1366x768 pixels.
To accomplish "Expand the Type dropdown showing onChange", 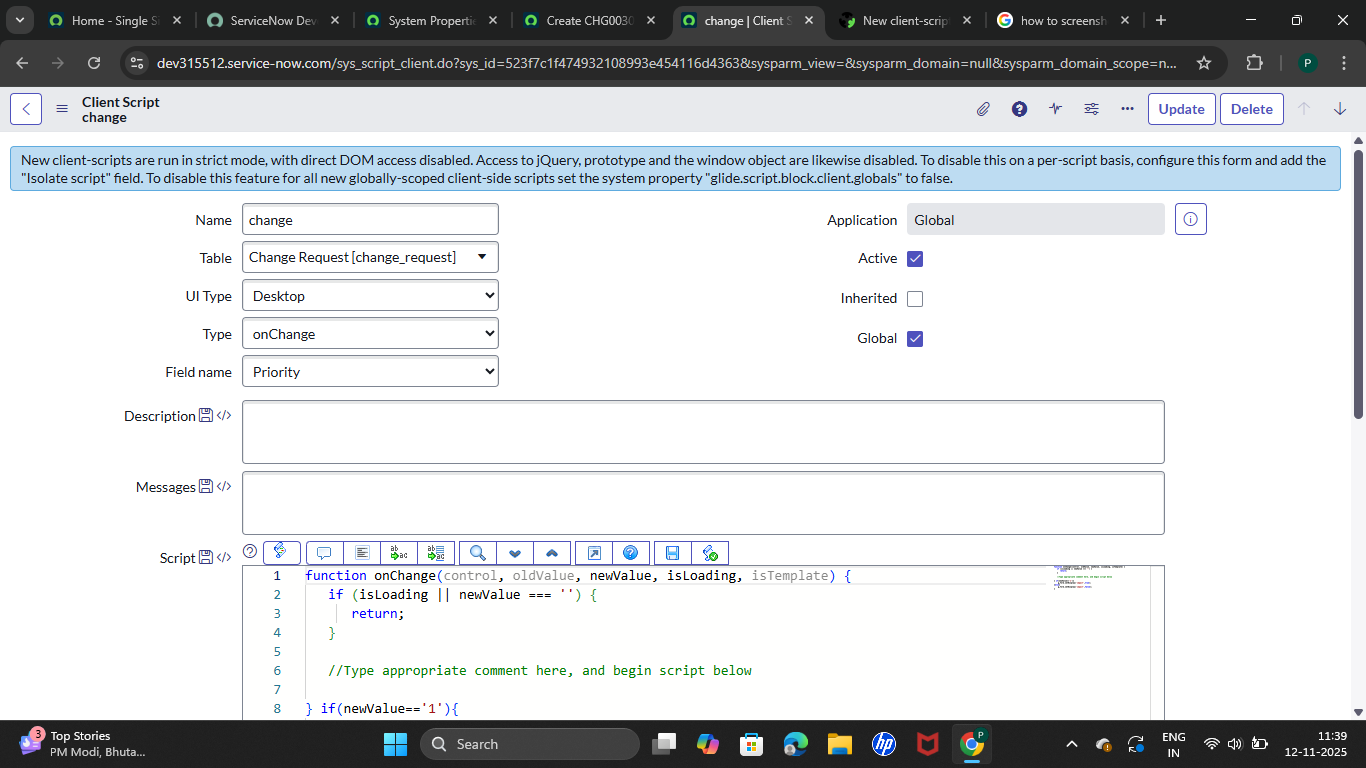I will 370,333.
